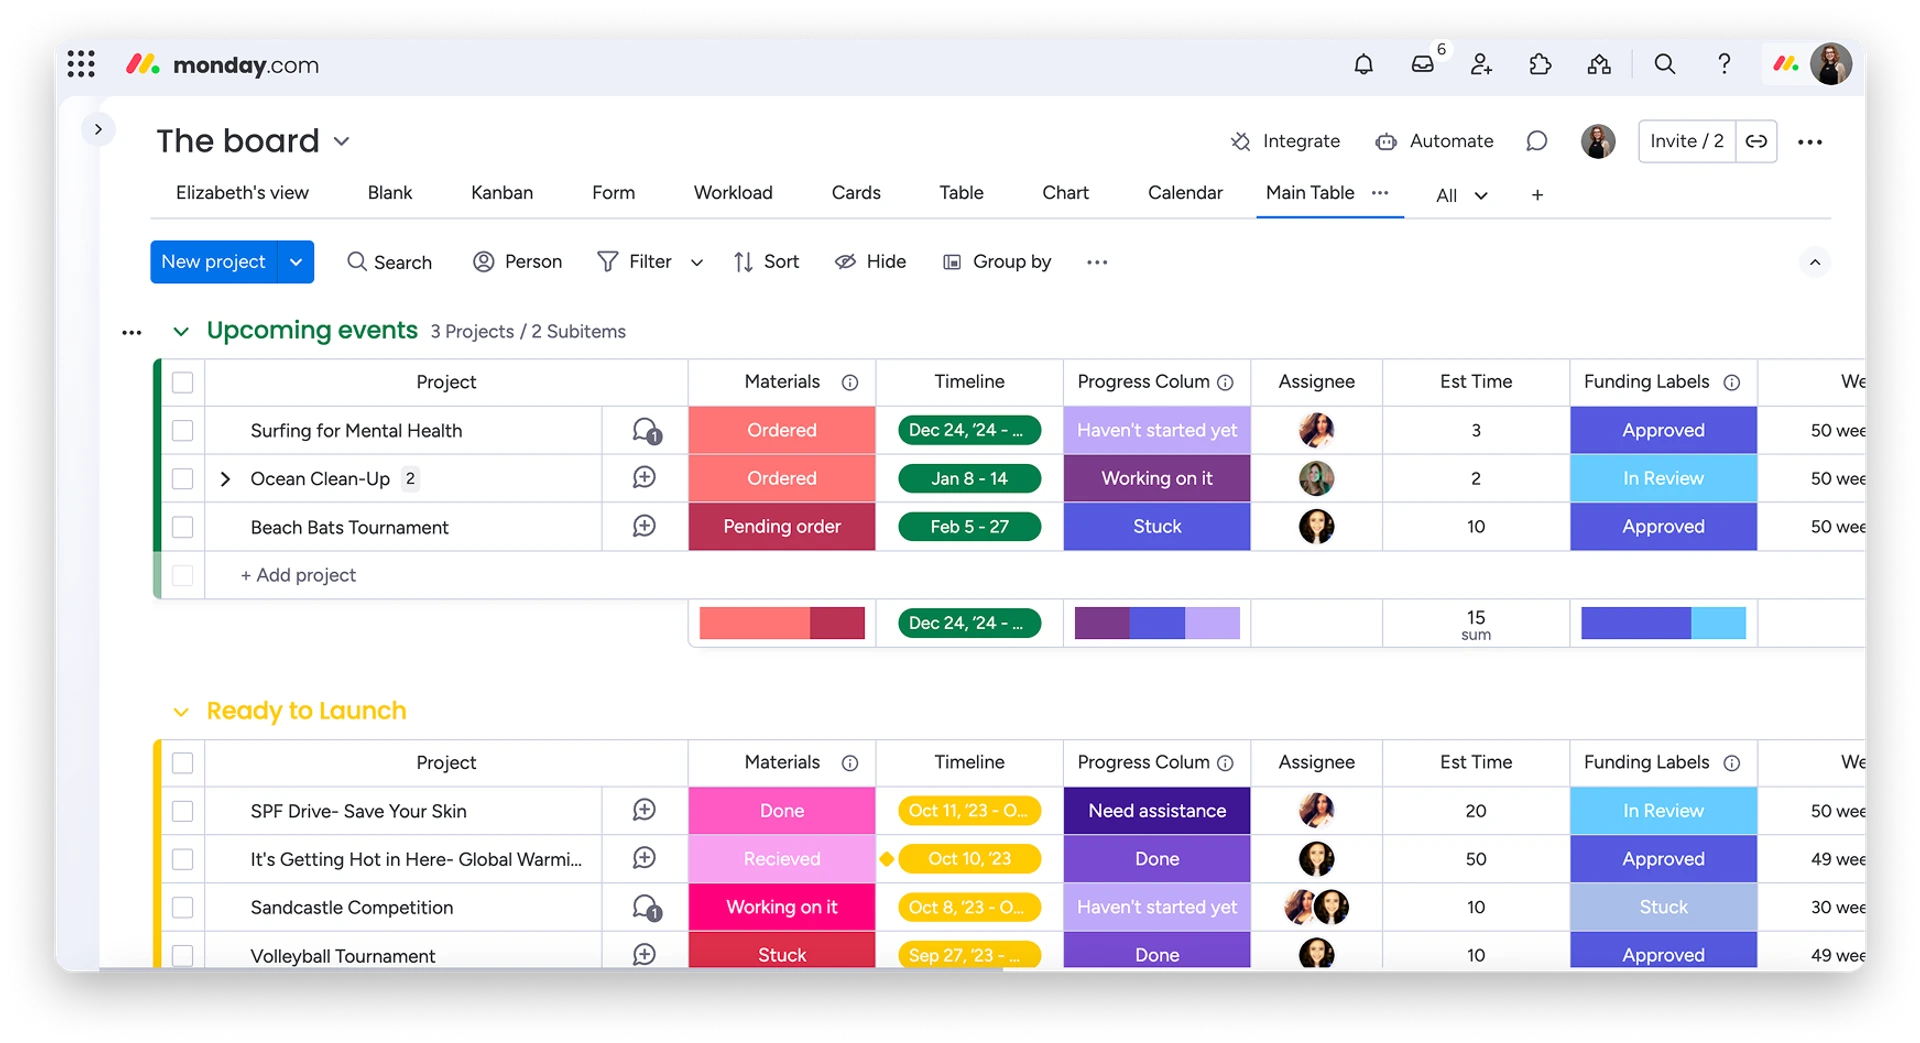The height and width of the screenshot is (1043, 1920).
Task: Expand the collapsed sidebar arrow
Action: (98, 129)
